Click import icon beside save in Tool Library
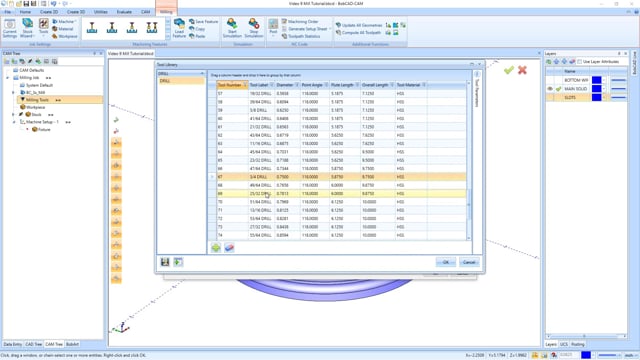This screenshot has width=640, height=360. (178, 262)
